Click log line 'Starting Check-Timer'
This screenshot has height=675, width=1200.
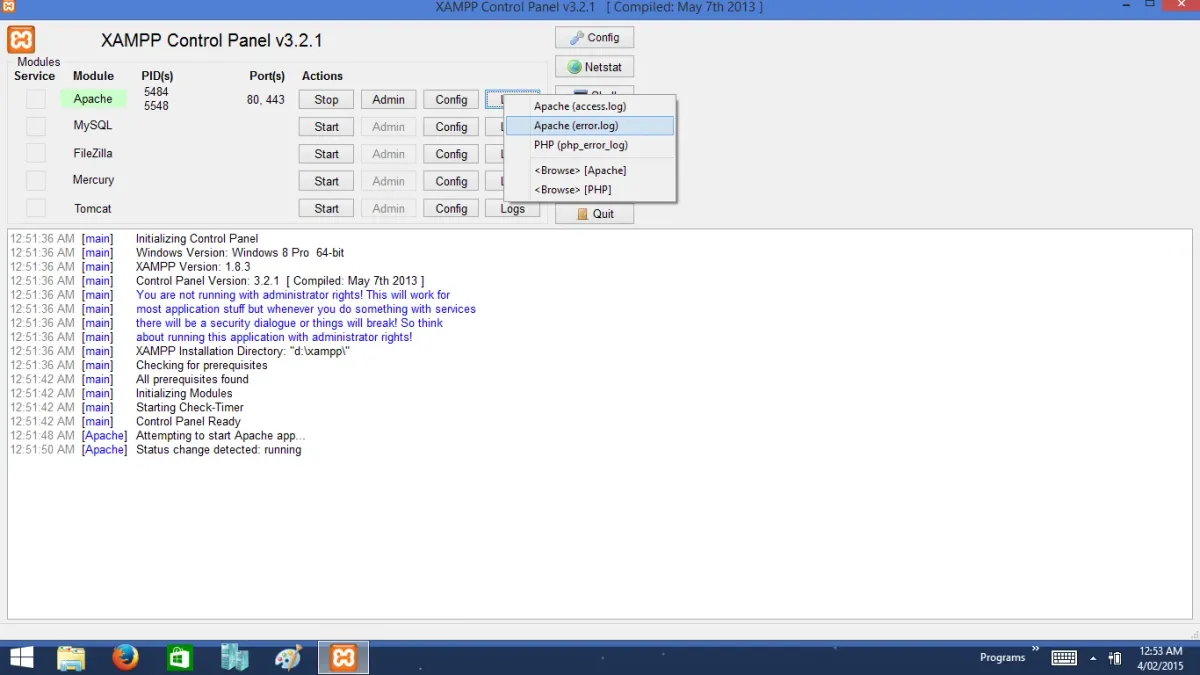(190, 408)
